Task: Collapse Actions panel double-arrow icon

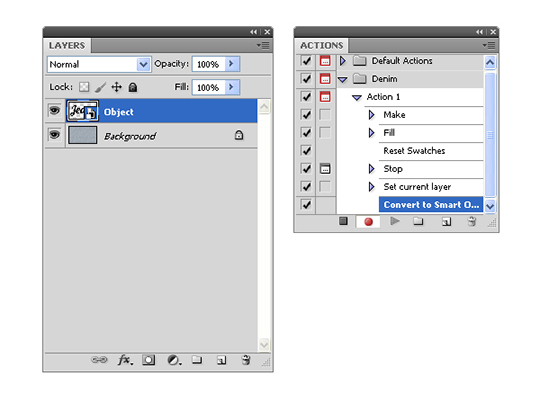Action: coord(480,32)
